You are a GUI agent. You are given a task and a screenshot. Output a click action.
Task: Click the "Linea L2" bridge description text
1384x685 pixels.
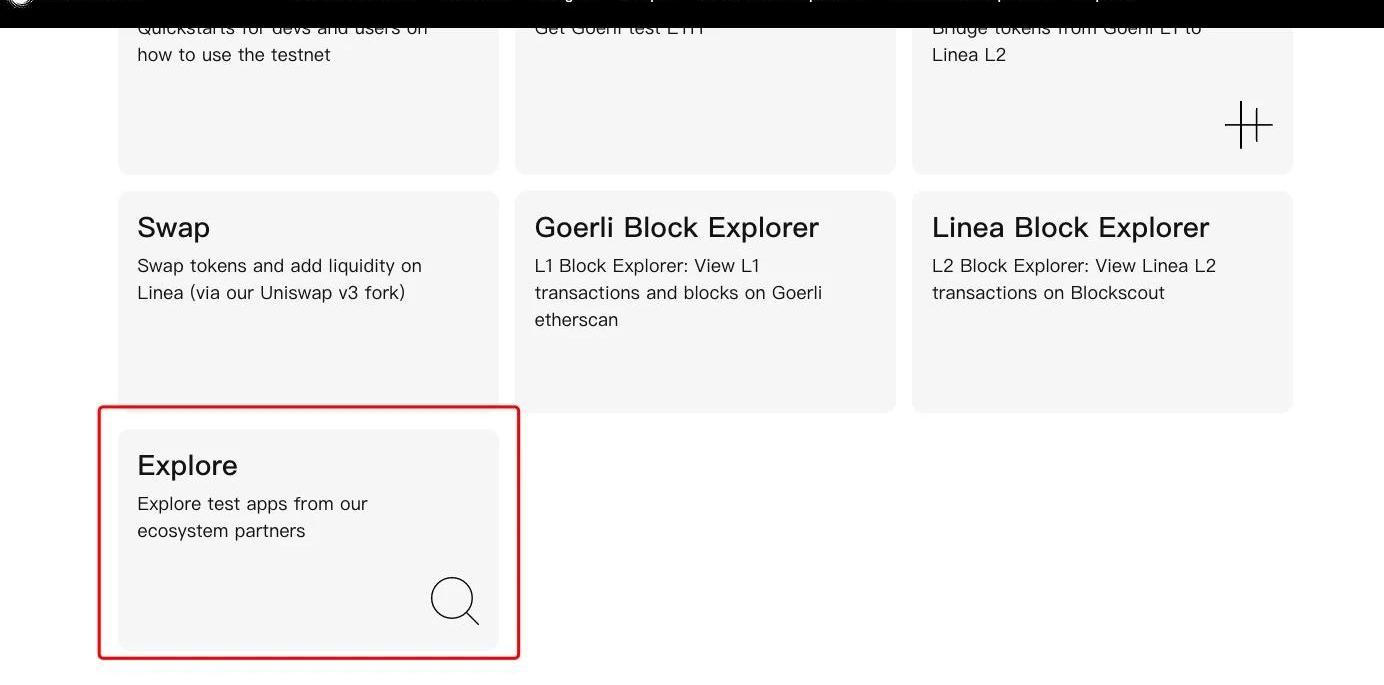click(x=968, y=55)
